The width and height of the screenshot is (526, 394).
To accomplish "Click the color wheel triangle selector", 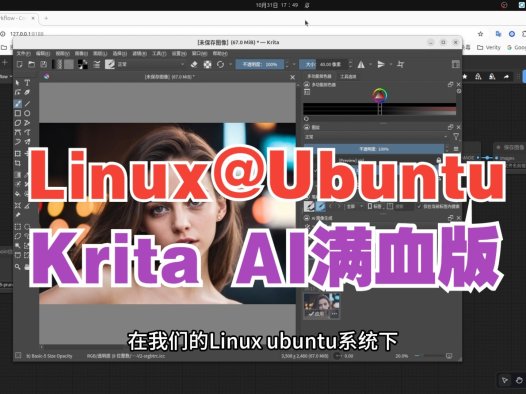I will click(379, 95).
